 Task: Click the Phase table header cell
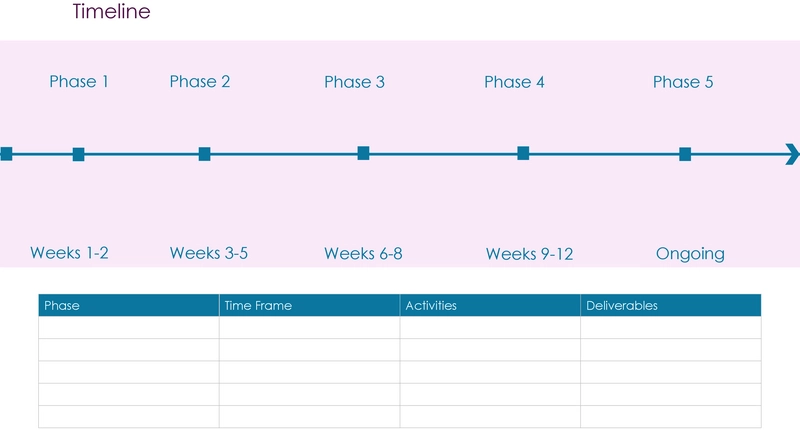[129, 306]
